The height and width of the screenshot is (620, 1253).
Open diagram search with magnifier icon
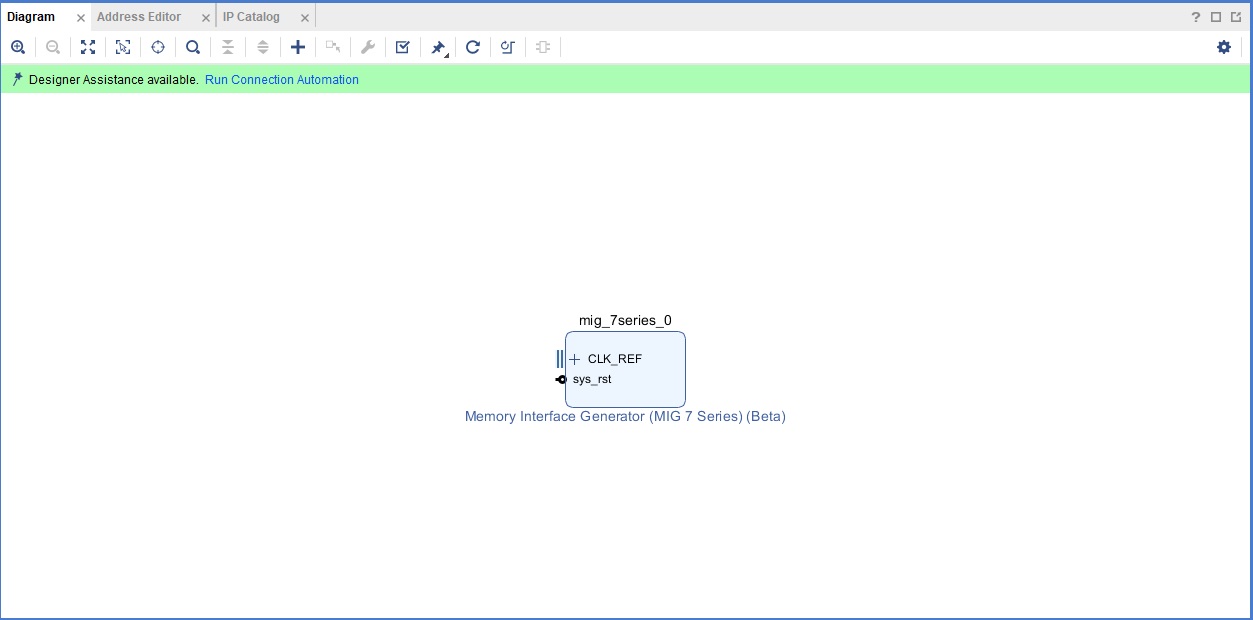tap(193, 47)
